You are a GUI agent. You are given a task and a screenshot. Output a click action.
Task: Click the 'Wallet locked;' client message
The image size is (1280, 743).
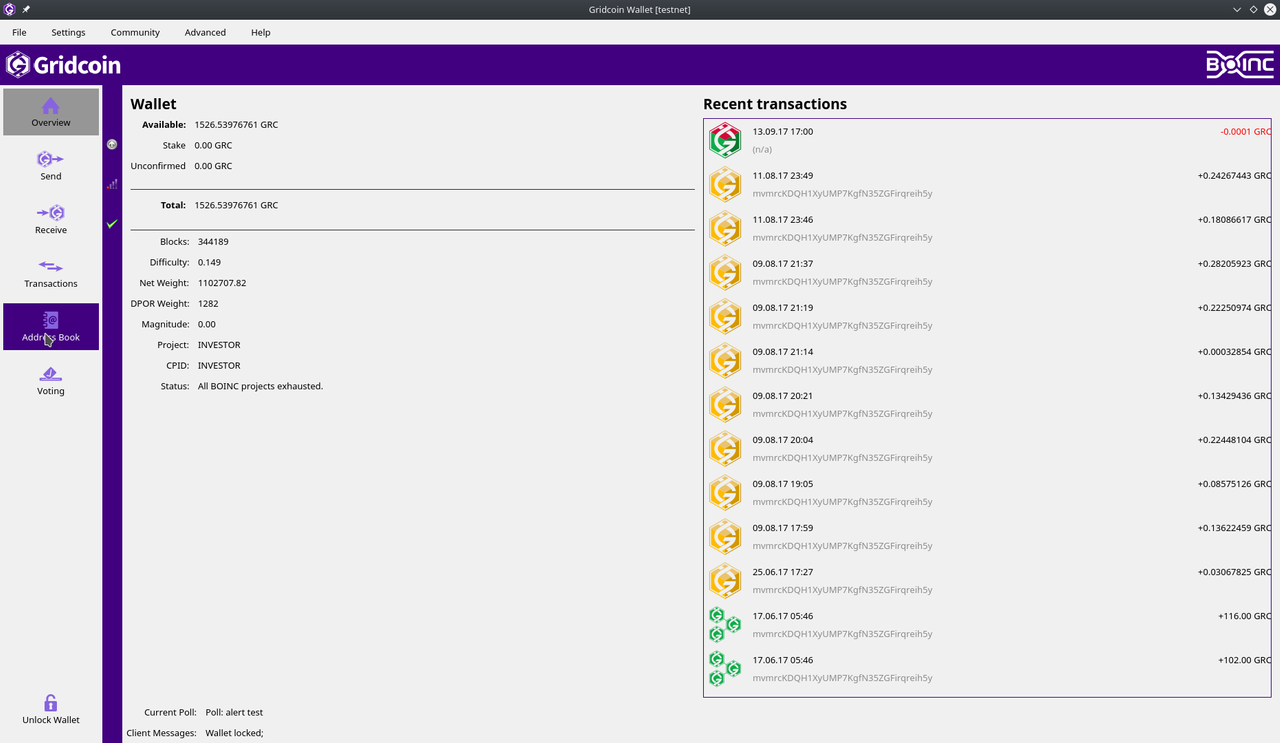pyautogui.click(x=234, y=733)
